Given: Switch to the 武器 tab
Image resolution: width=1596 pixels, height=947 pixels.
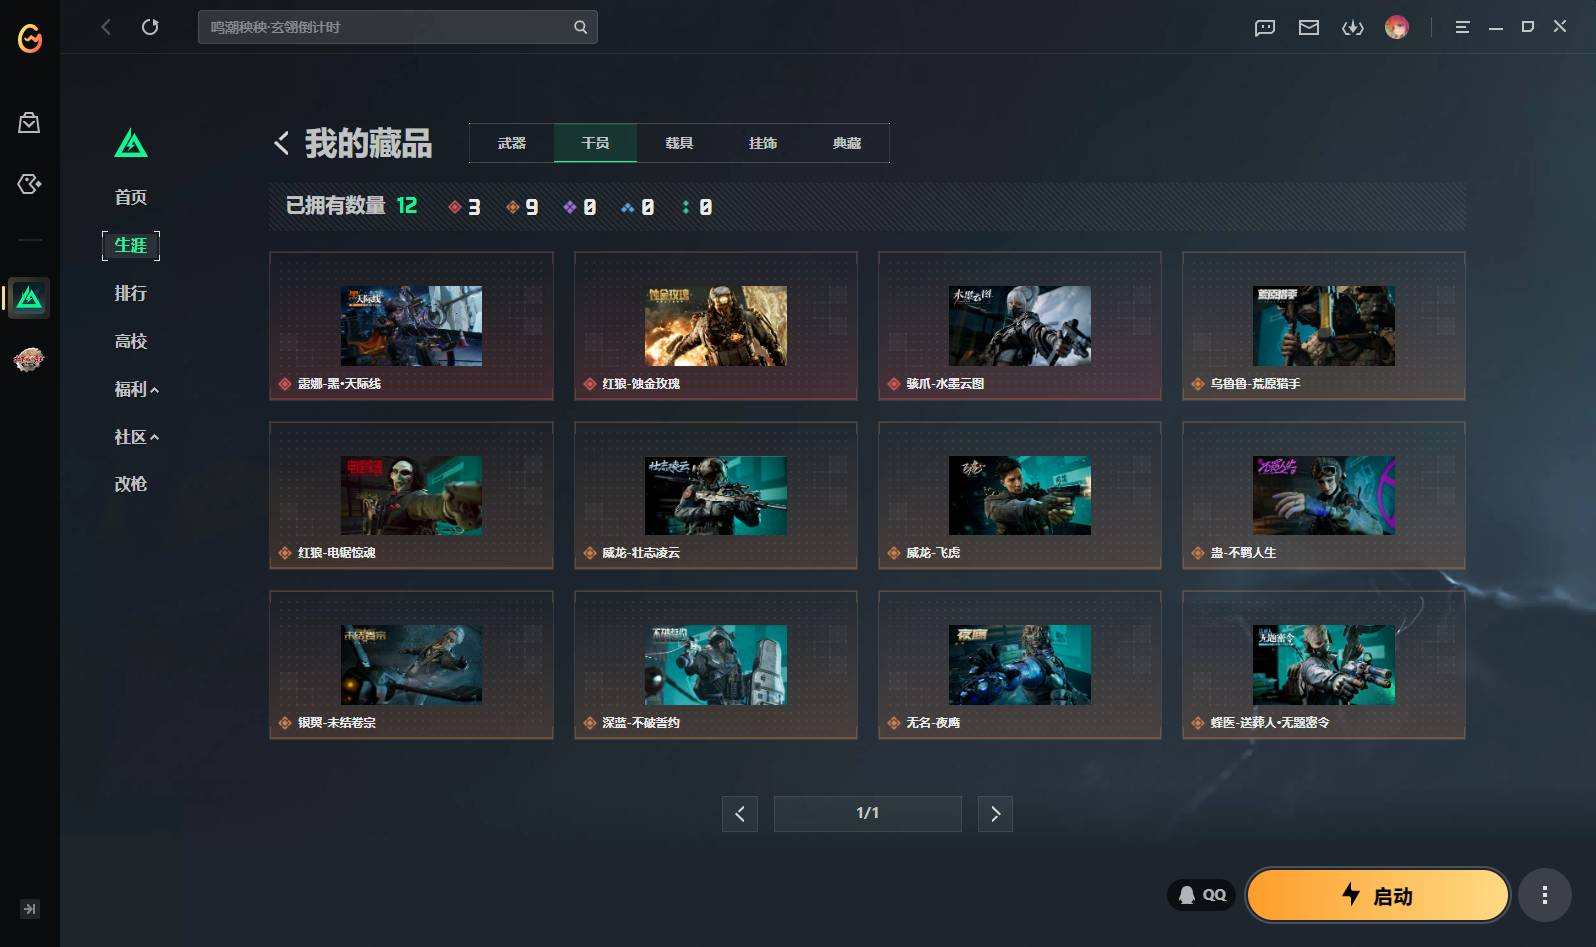Looking at the screenshot, I should pos(512,143).
